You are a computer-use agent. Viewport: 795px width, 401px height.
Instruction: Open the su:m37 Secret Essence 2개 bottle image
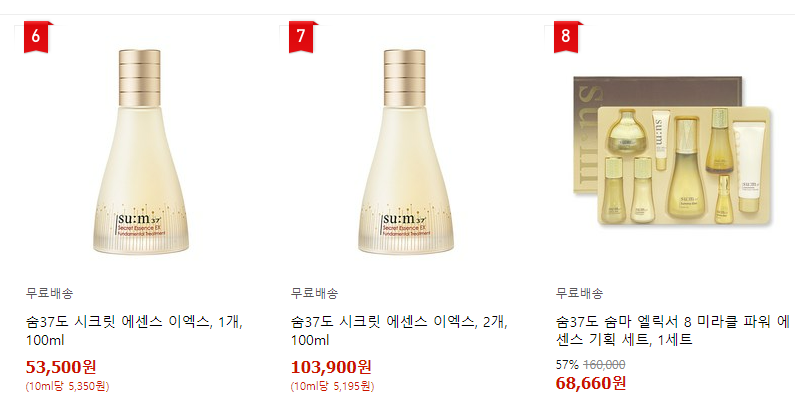406,152
